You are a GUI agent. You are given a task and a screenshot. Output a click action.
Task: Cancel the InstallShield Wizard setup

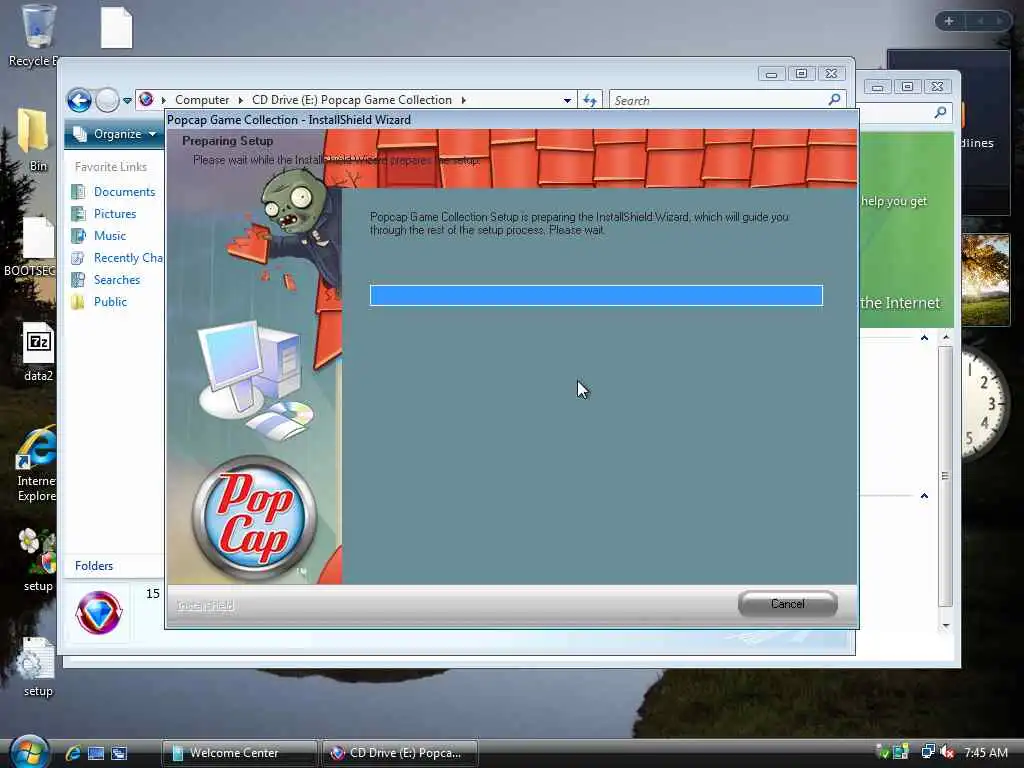click(788, 603)
